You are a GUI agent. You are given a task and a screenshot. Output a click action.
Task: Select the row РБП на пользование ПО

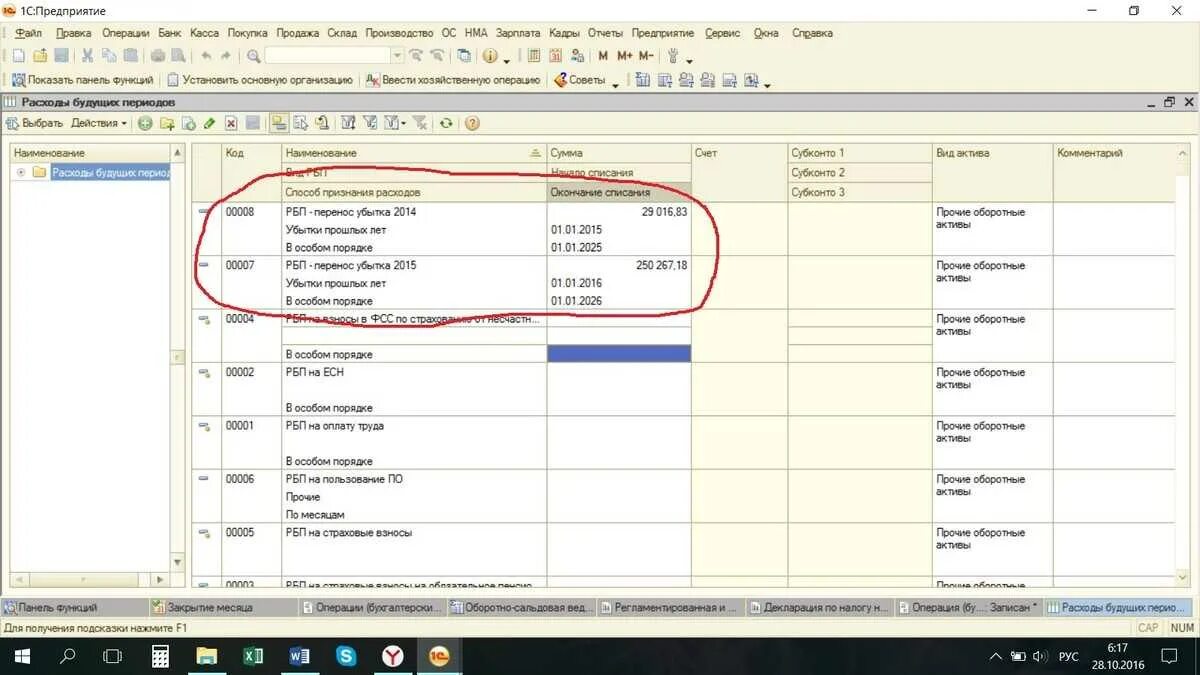tap(684, 497)
